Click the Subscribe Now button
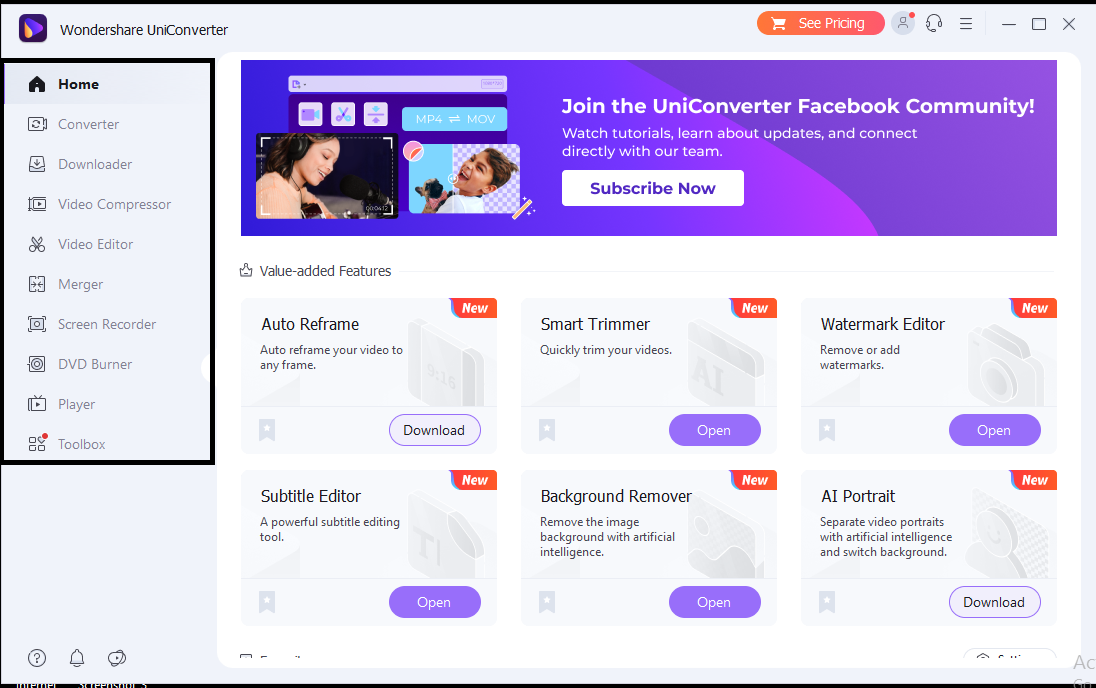The width and height of the screenshot is (1096, 688). click(x=653, y=188)
